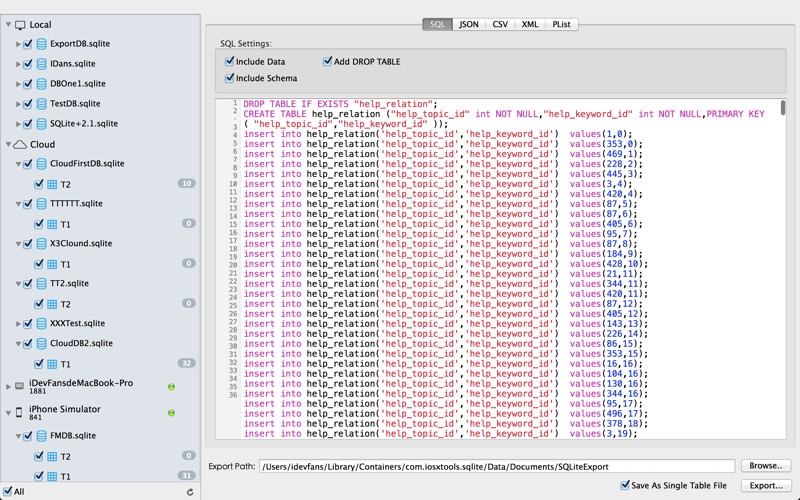The height and width of the screenshot is (500, 800).
Task: Switch to the PList export tab
Action: click(562, 24)
